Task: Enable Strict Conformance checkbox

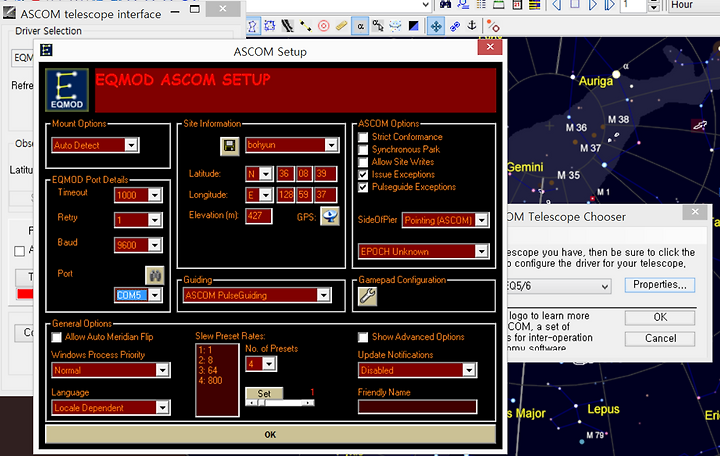Action: tap(363, 137)
